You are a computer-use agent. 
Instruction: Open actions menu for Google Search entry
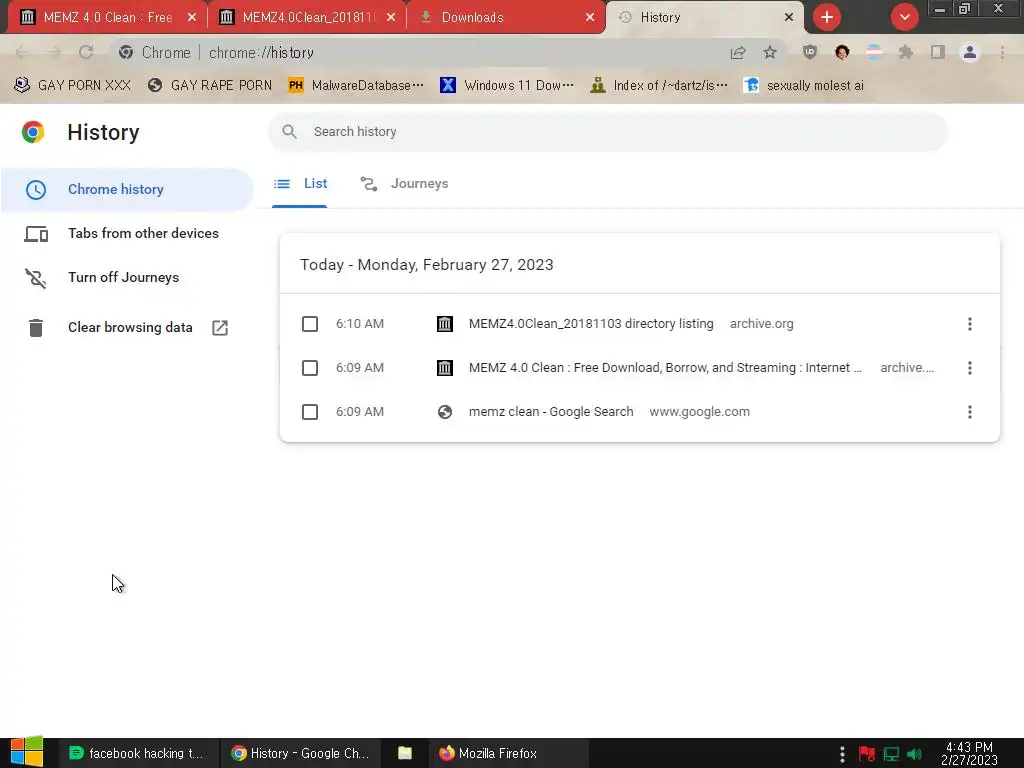pos(970,412)
